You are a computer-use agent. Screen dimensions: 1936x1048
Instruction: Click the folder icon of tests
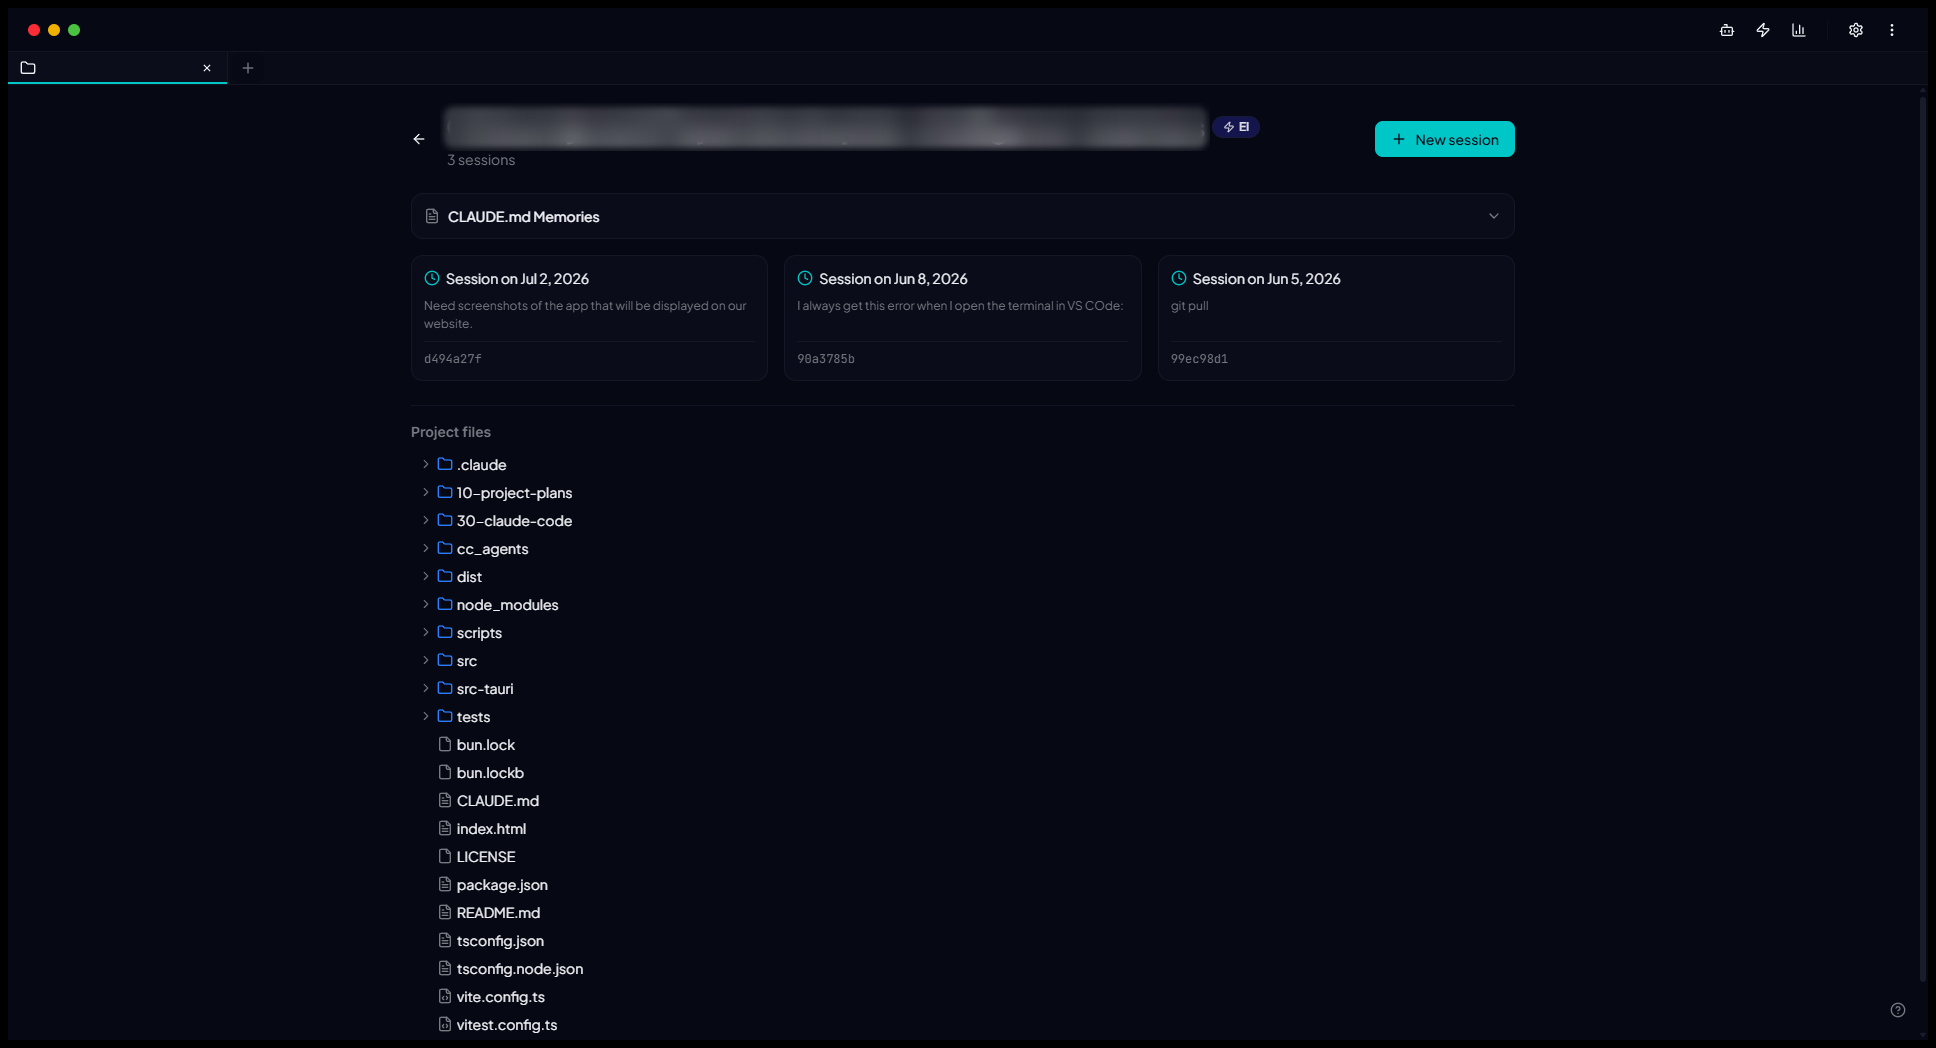tap(445, 716)
